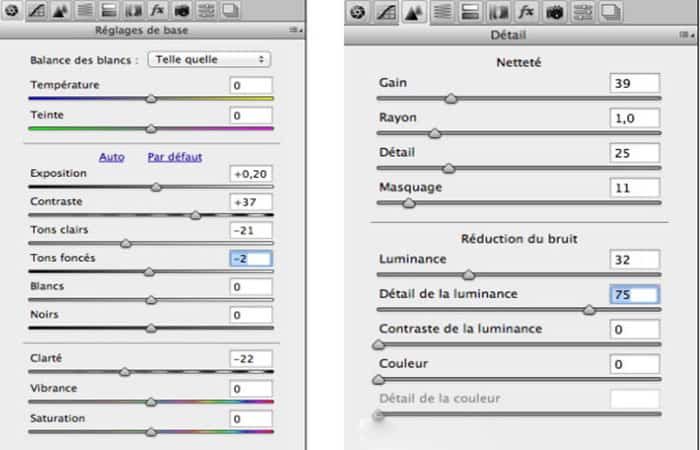Focus the Tons clairs value field -21

point(251,230)
